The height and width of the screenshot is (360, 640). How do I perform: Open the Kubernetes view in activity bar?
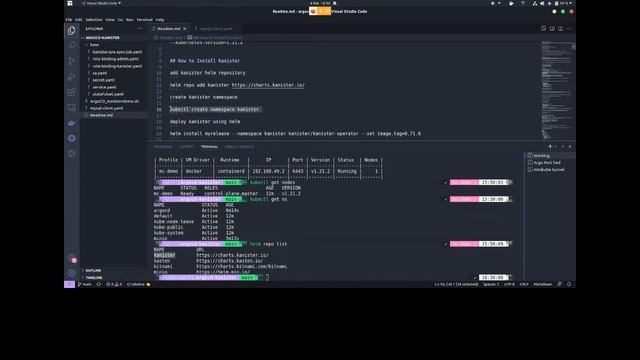(x=72, y=138)
